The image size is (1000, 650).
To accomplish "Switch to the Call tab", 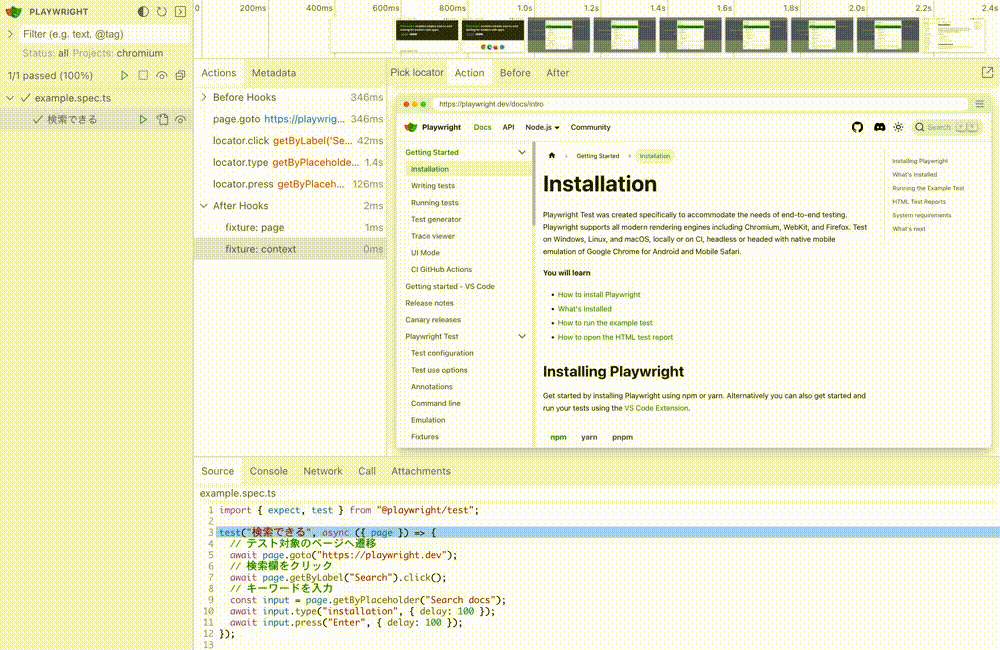I will click(367, 471).
